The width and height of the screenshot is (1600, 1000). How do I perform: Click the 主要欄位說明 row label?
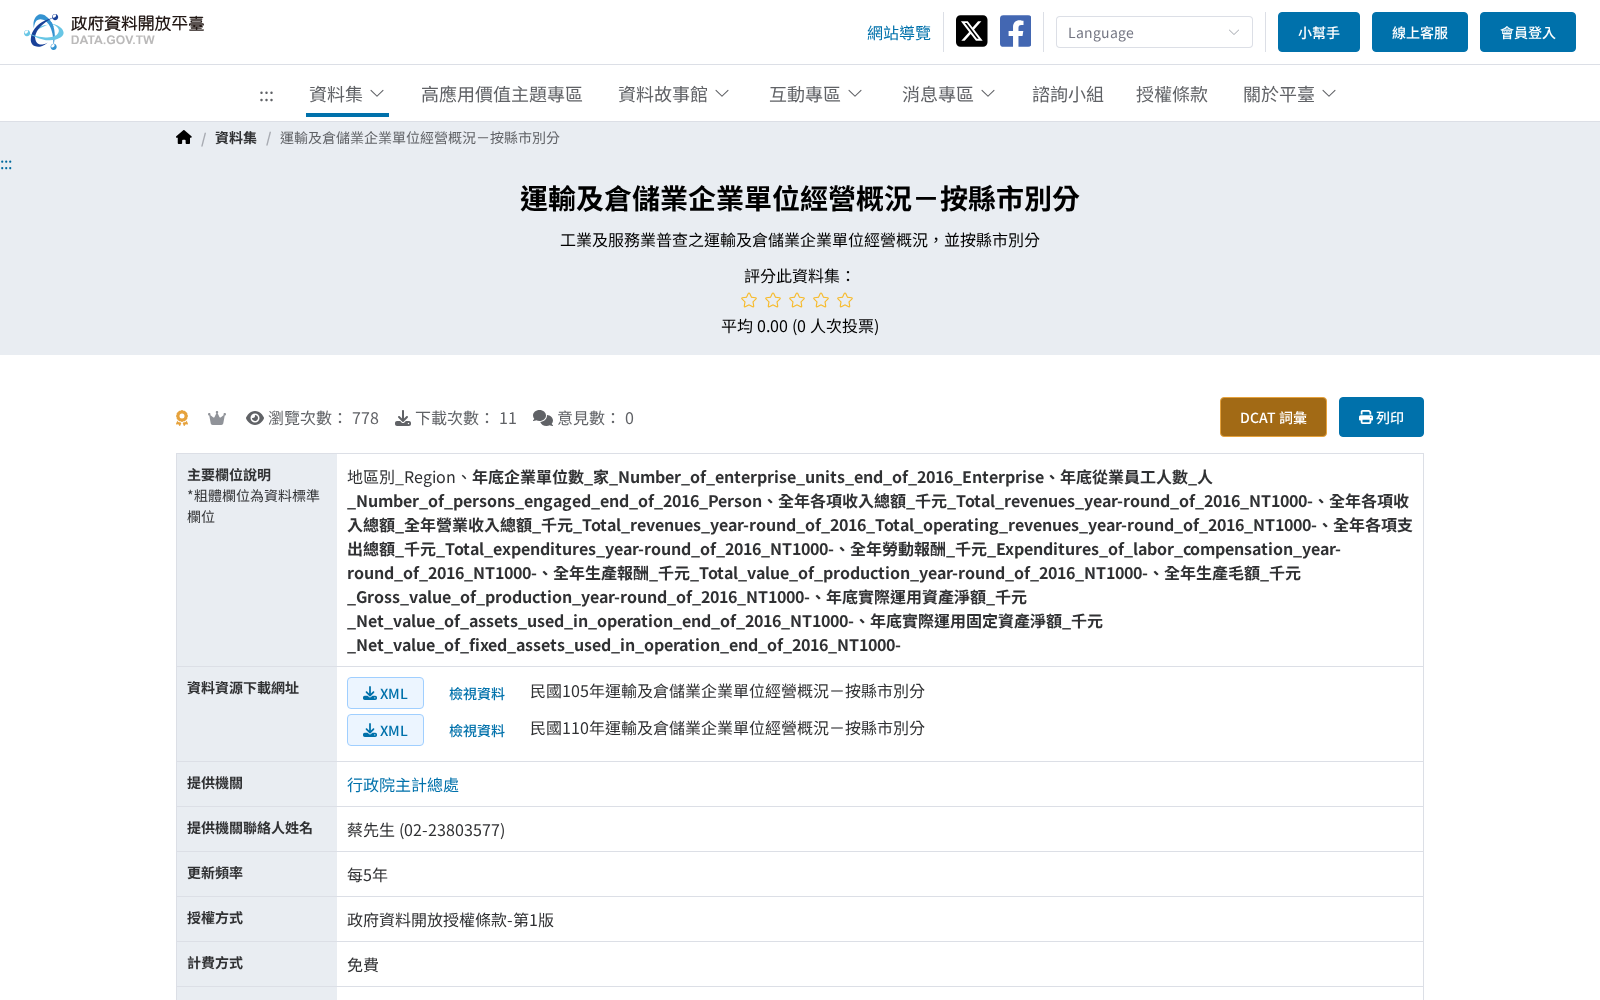[229, 475]
